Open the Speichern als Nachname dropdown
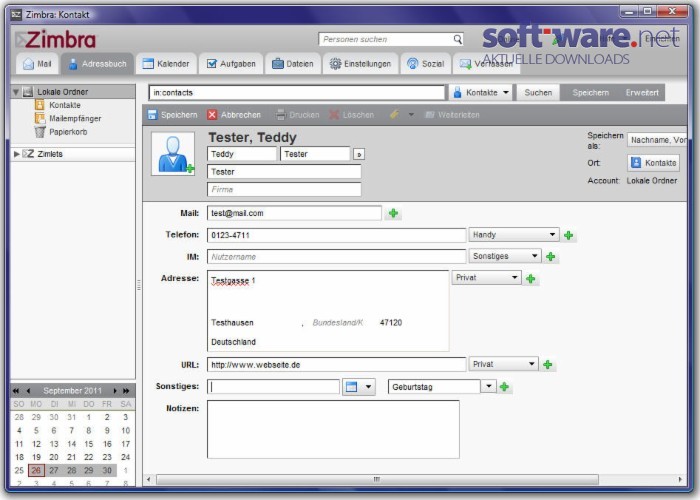 click(657, 140)
